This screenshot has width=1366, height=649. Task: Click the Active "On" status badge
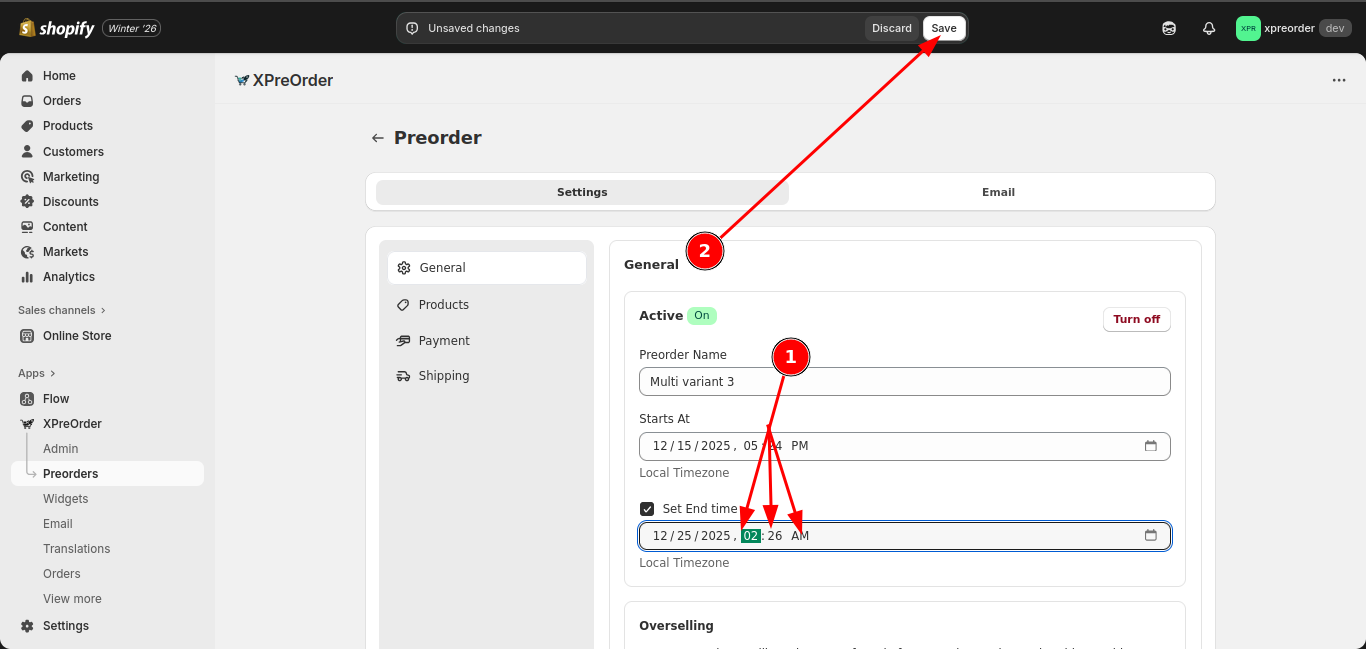click(x=702, y=316)
